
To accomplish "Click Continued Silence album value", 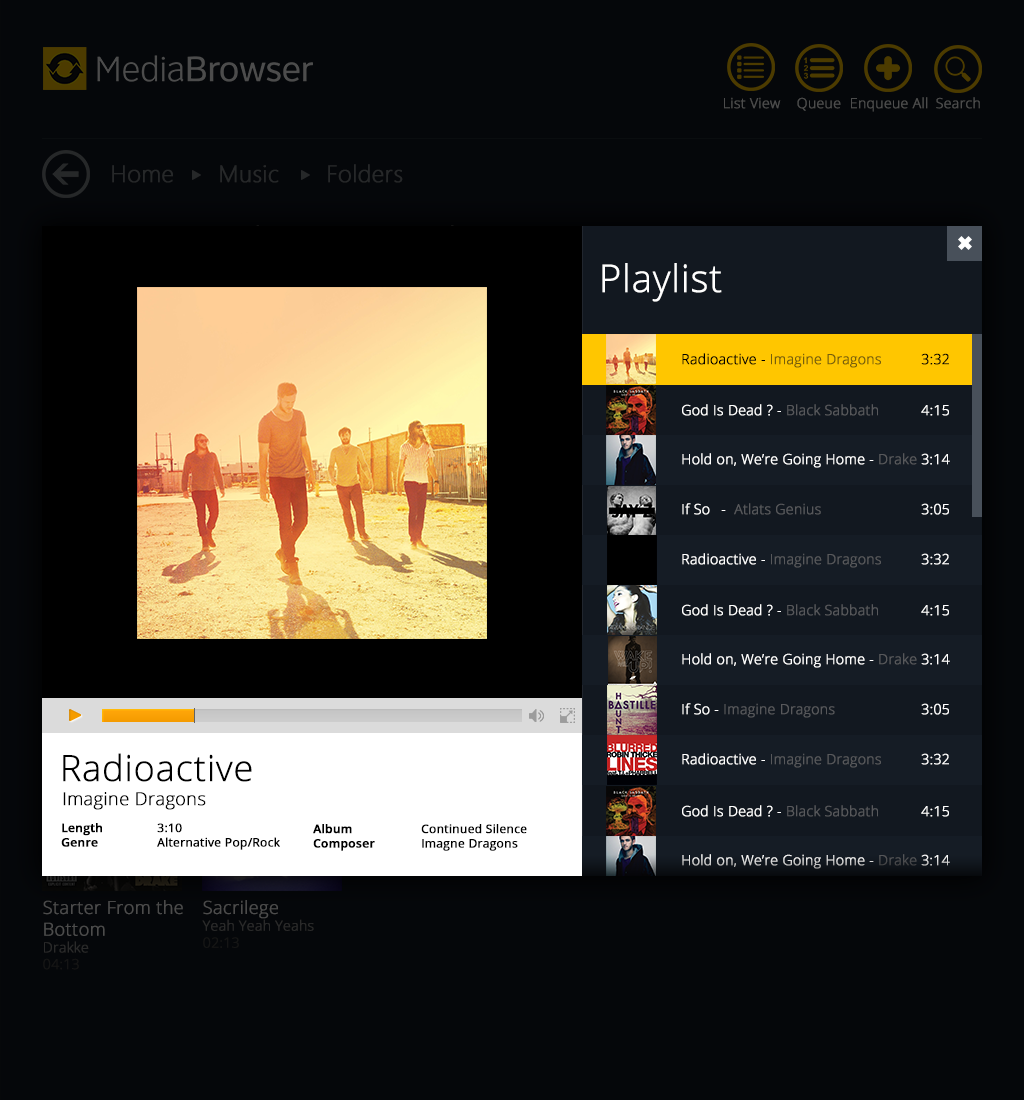I will pos(473,829).
